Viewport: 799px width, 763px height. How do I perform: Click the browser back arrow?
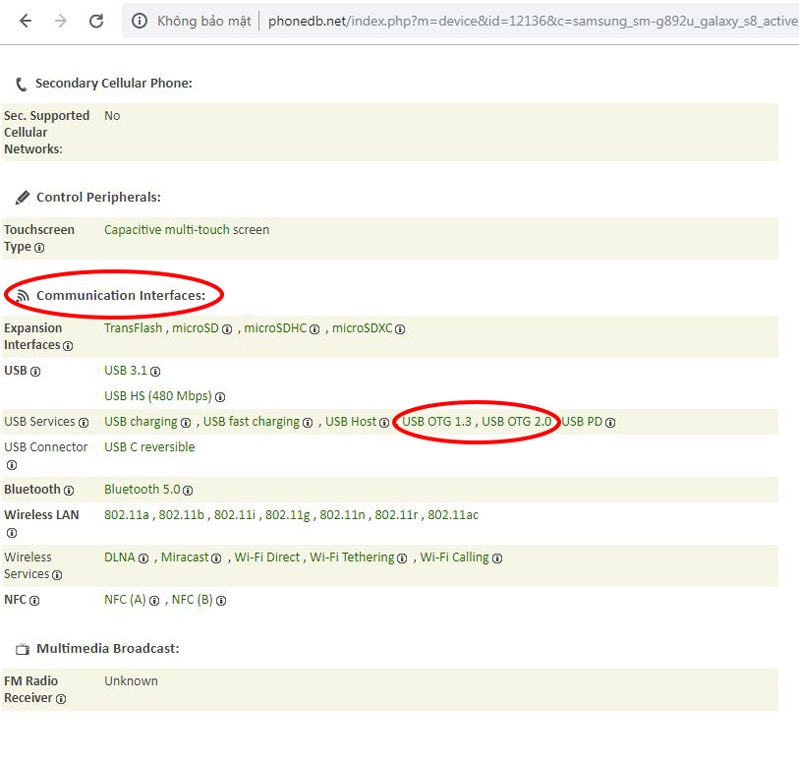(25, 21)
